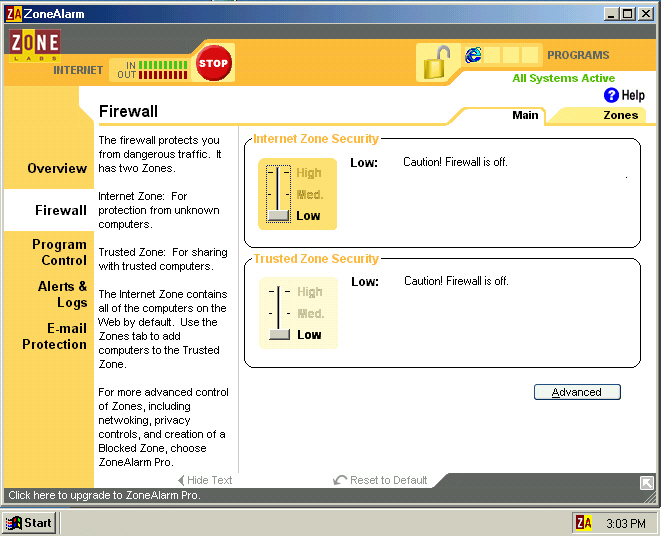Click the Trusted Zone Security heading
The image size is (661, 536).
point(316,259)
